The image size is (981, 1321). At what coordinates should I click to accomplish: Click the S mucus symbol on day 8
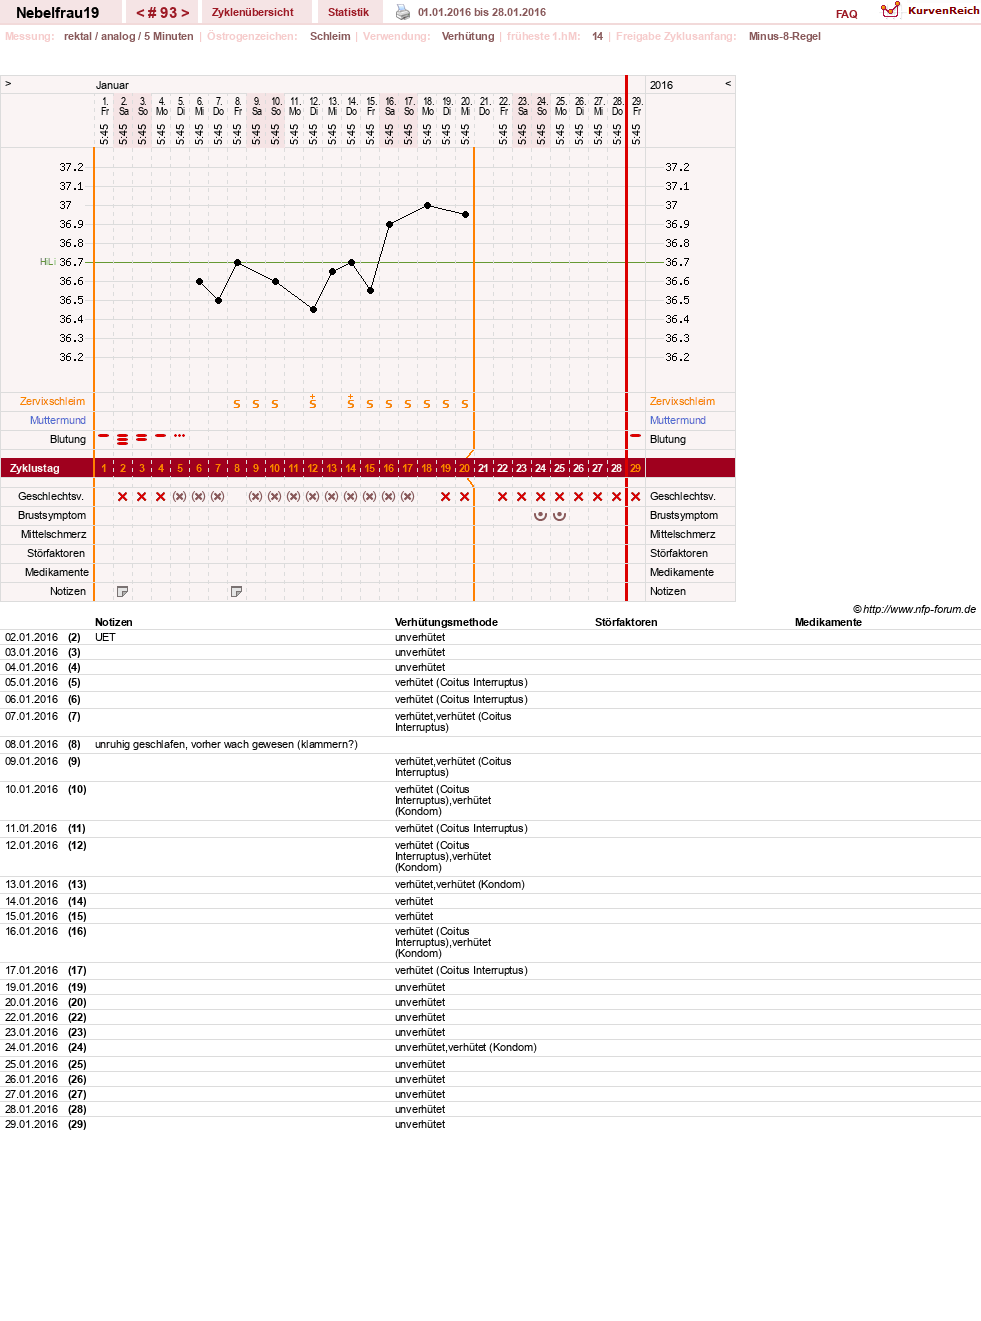[237, 404]
